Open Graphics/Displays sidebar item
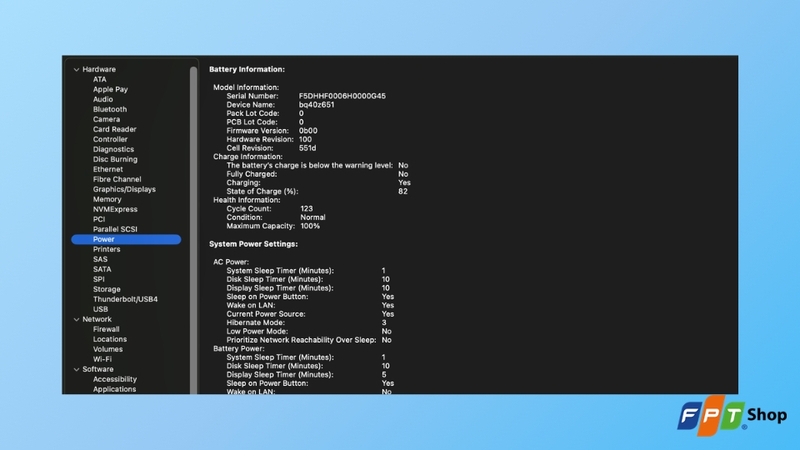800x450 pixels. click(x=124, y=189)
